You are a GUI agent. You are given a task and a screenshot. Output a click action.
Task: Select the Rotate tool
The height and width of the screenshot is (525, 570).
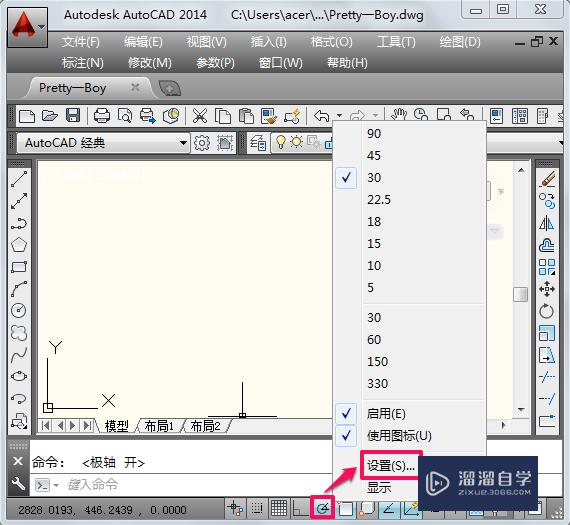tap(547, 311)
